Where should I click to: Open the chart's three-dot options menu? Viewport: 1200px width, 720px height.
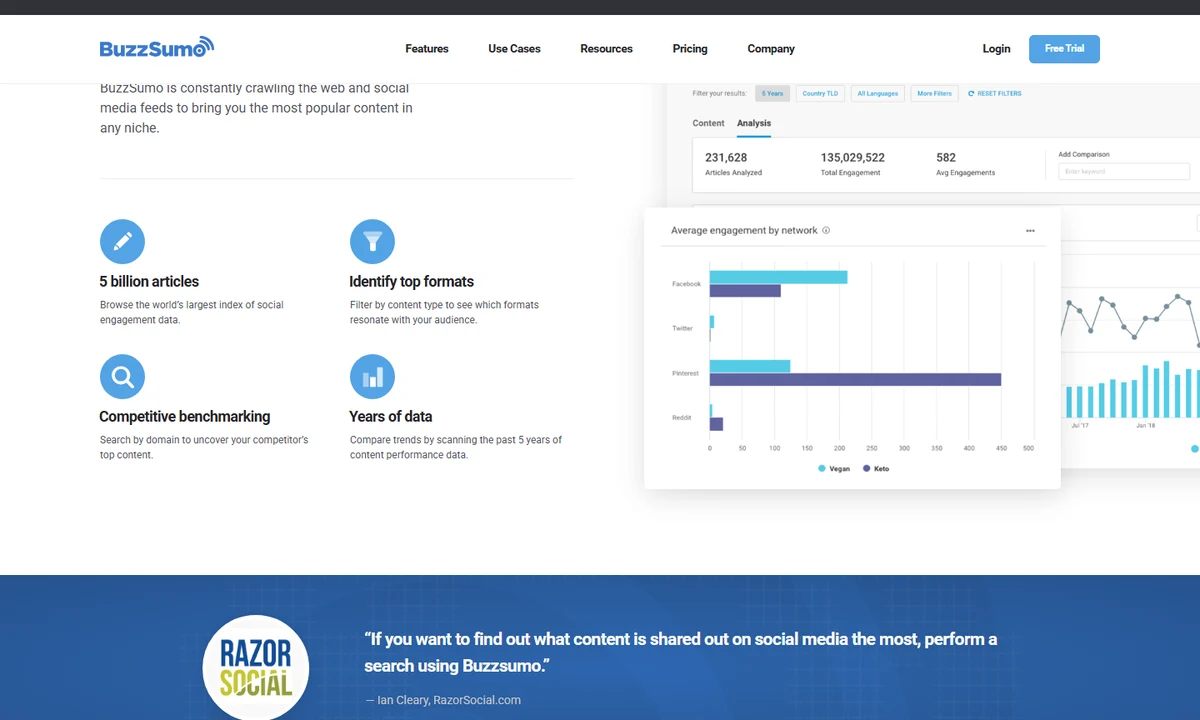click(x=1030, y=231)
